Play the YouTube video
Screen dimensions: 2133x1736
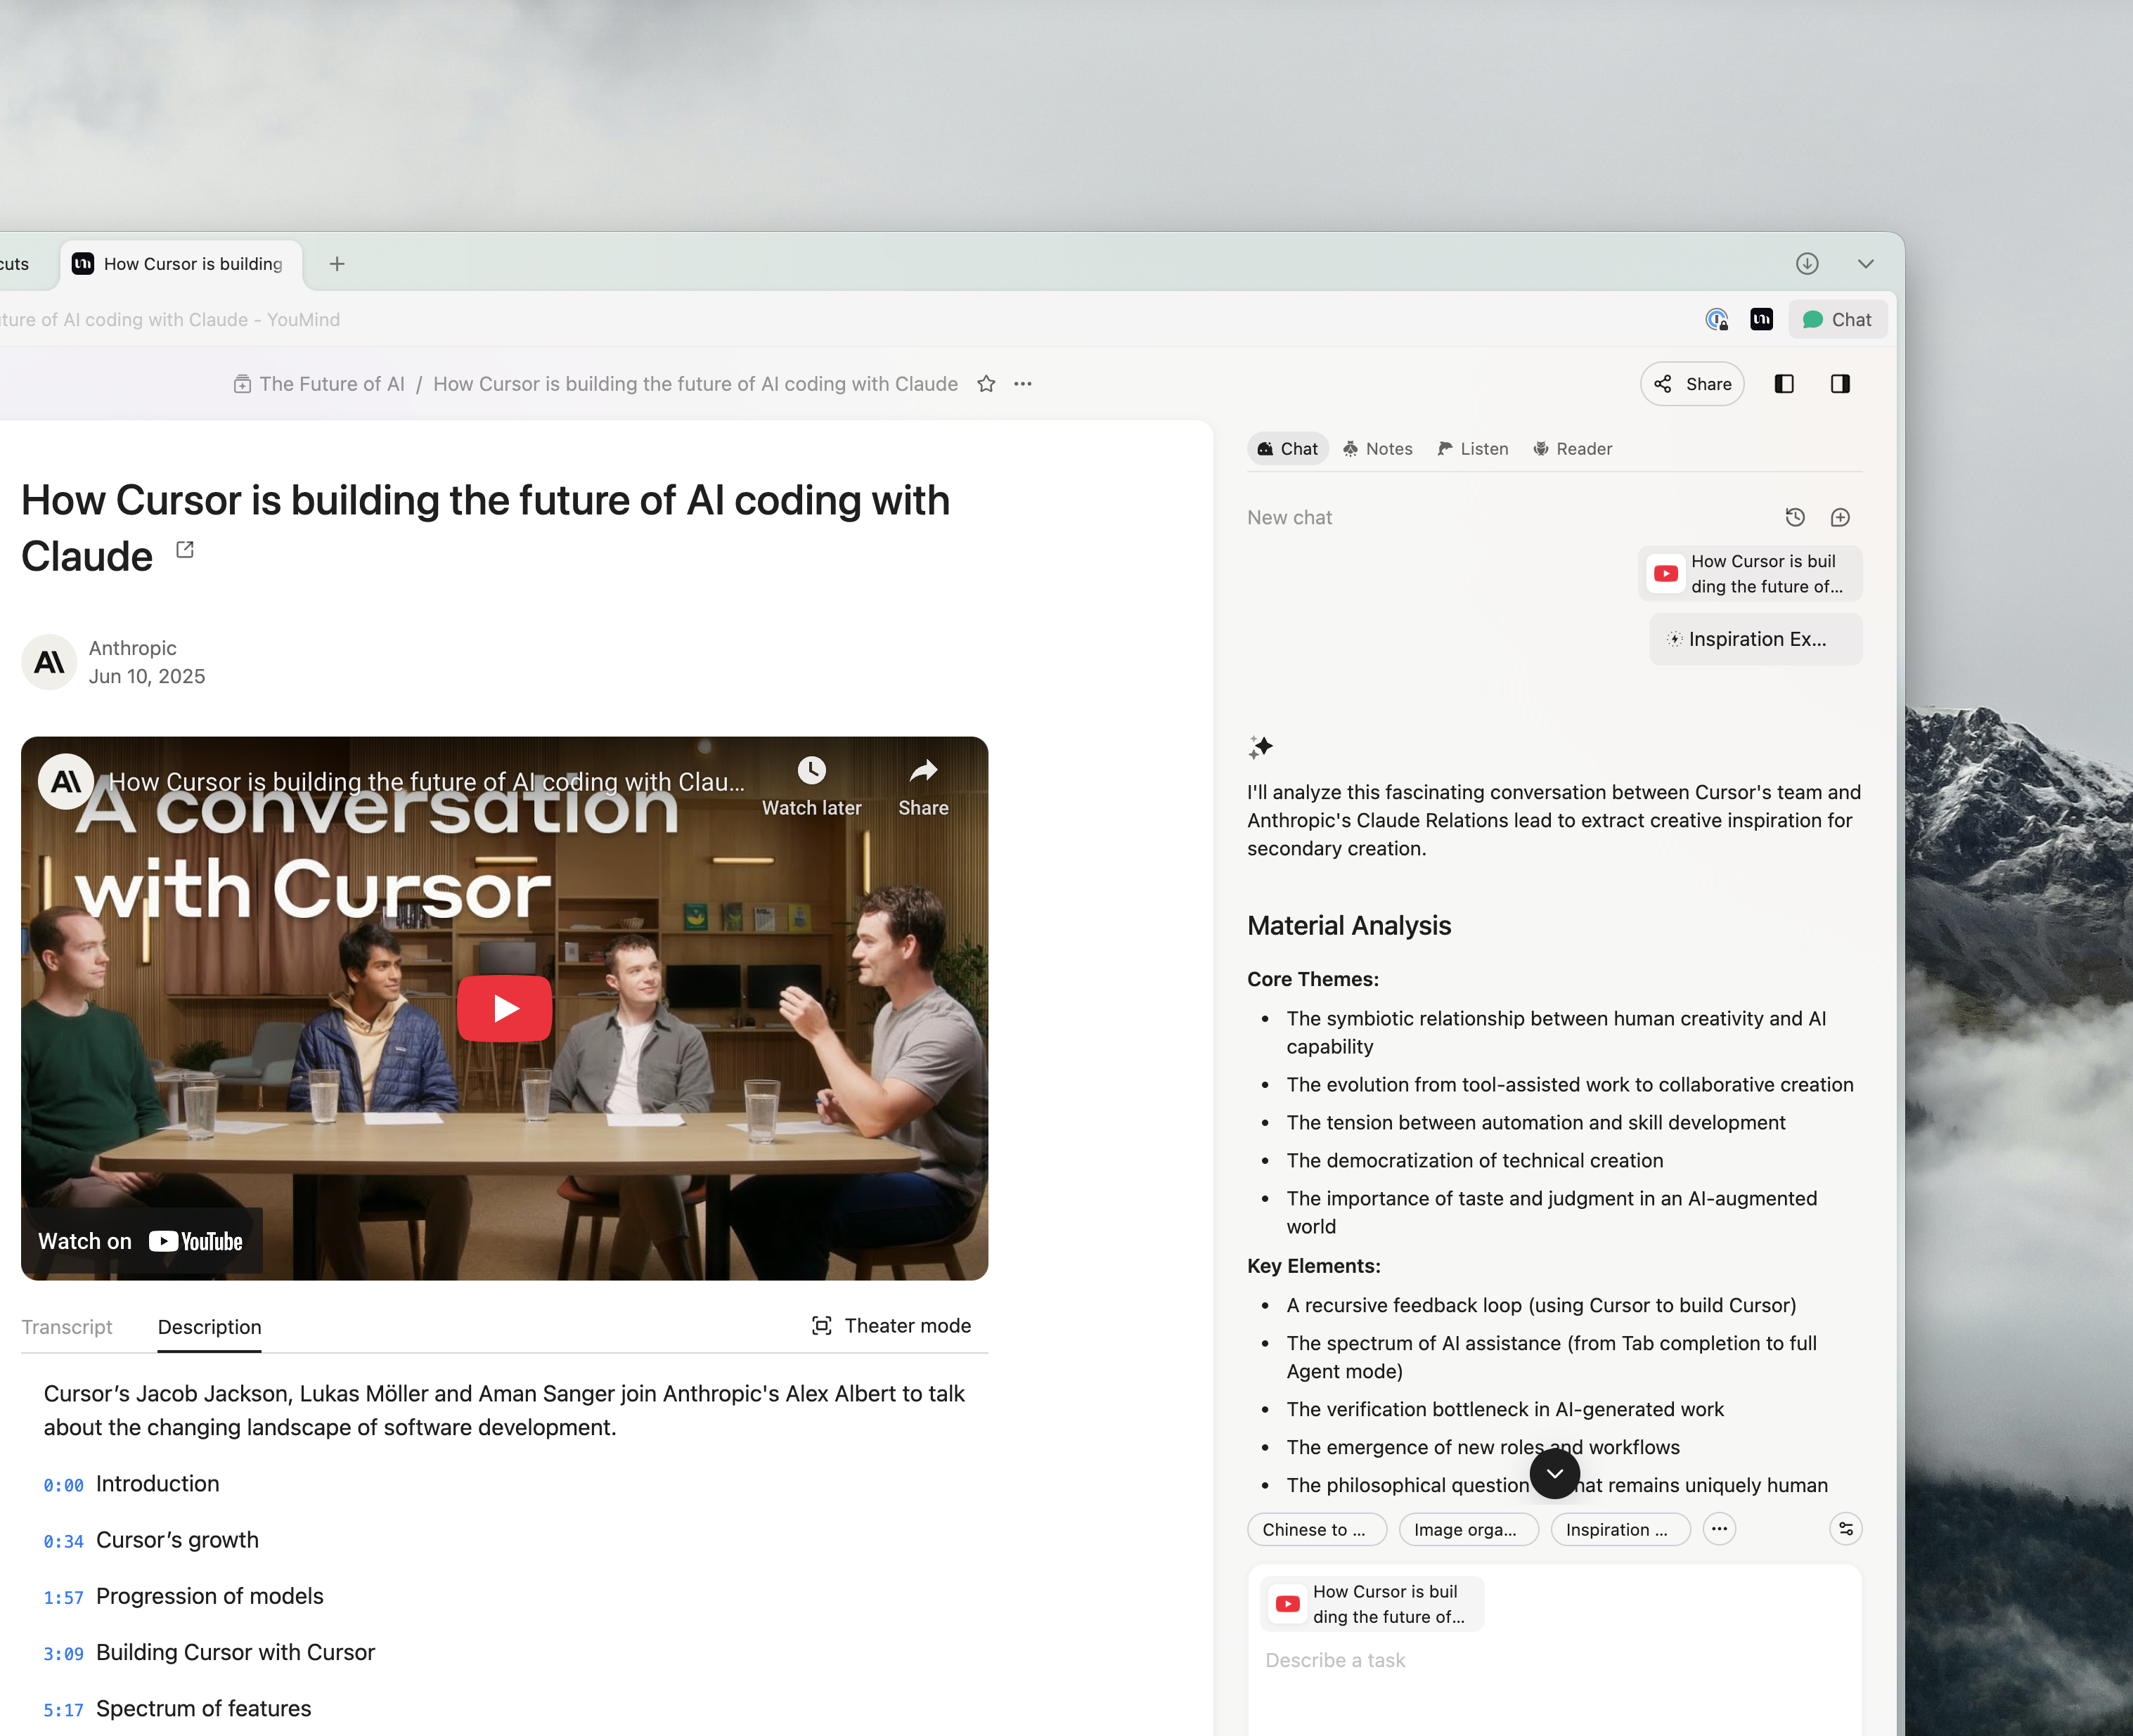coord(504,1008)
